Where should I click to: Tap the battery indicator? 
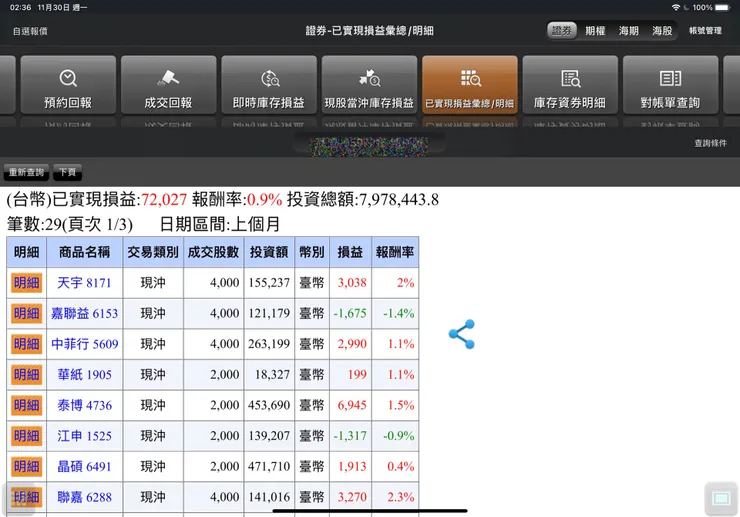[x=723, y=8]
